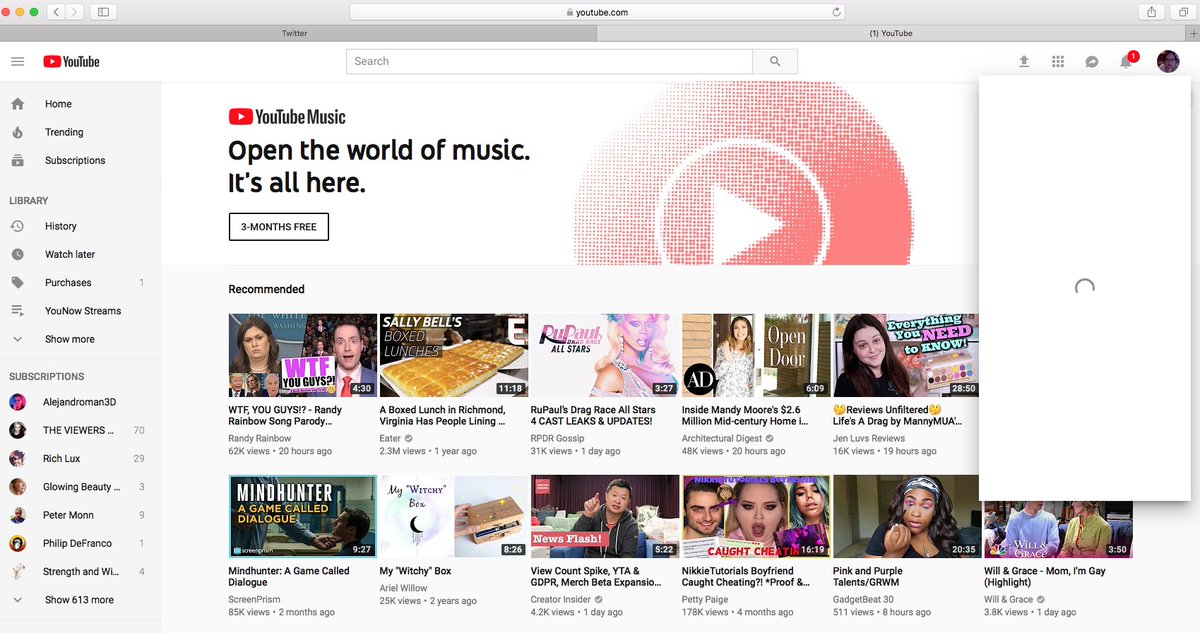The image size is (1200, 633).
Task: Open Eater channel link
Action: click(390, 438)
